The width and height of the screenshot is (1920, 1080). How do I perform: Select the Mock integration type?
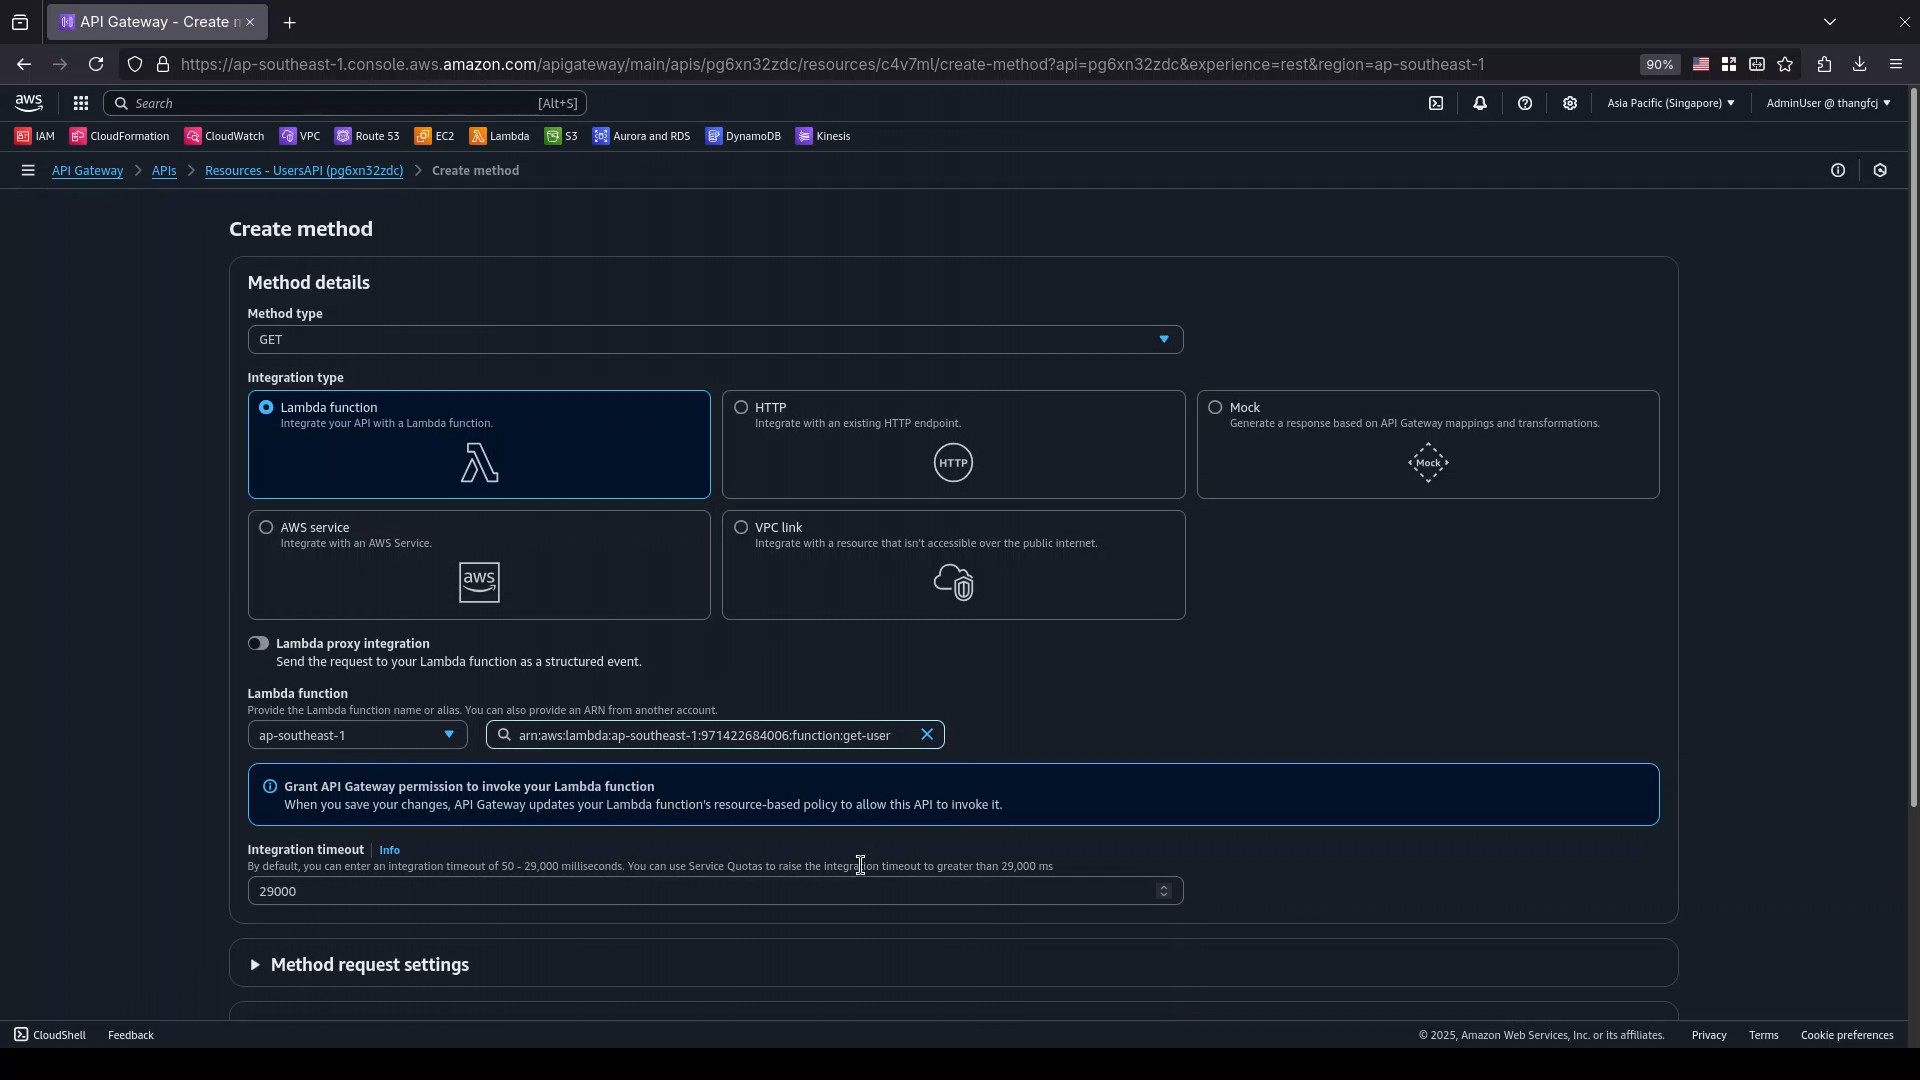(x=1428, y=445)
